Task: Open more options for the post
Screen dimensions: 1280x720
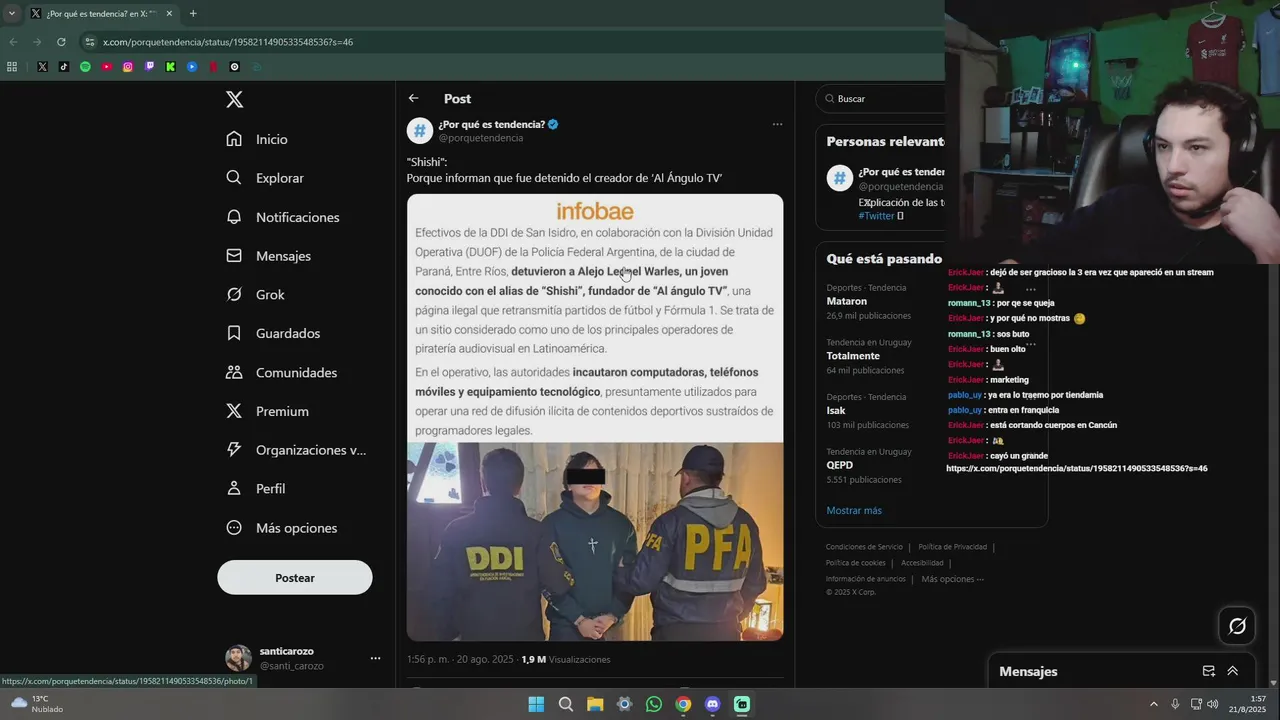Action: point(777,125)
